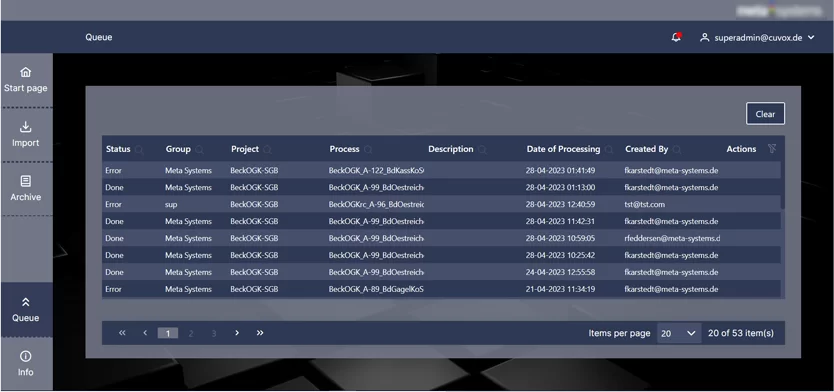The width and height of the screenshot is (834, 392).
Task: Search icon in Date of Processing header
Action: pyautogui.click(x=609, y=150)
